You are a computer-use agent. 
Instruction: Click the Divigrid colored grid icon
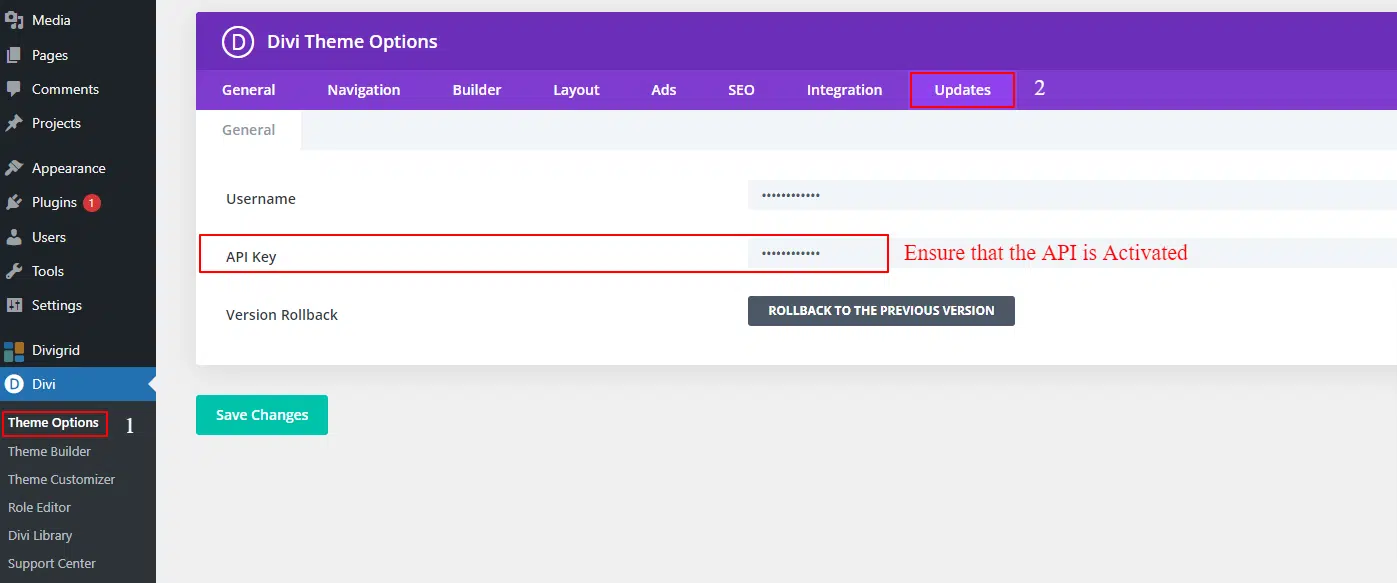(14, 350)
